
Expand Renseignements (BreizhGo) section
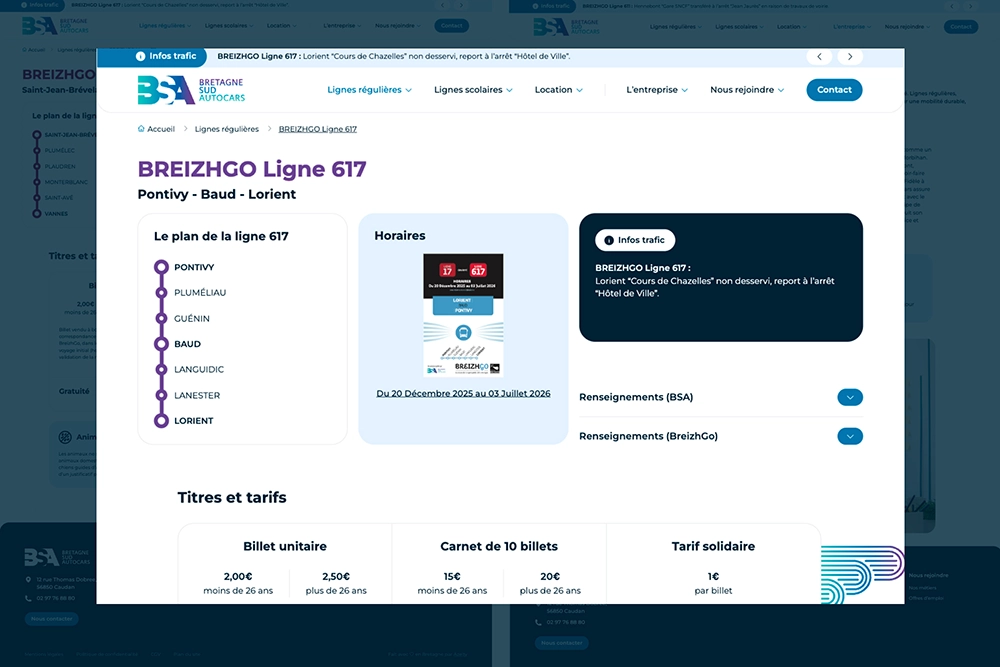tap(849, 436)
